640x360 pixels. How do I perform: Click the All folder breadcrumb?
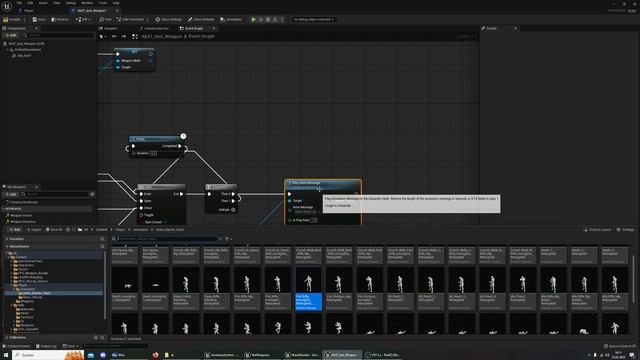click(86, 229)
